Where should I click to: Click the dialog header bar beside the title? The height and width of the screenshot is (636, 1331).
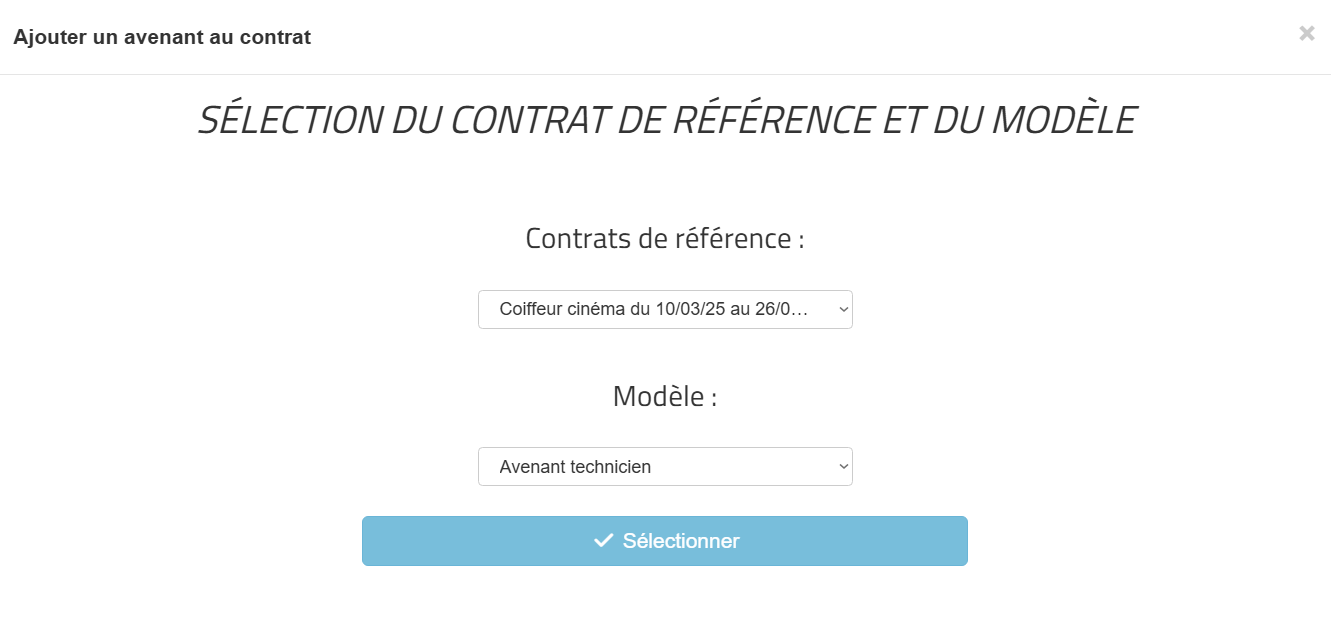tap(800, 37)
